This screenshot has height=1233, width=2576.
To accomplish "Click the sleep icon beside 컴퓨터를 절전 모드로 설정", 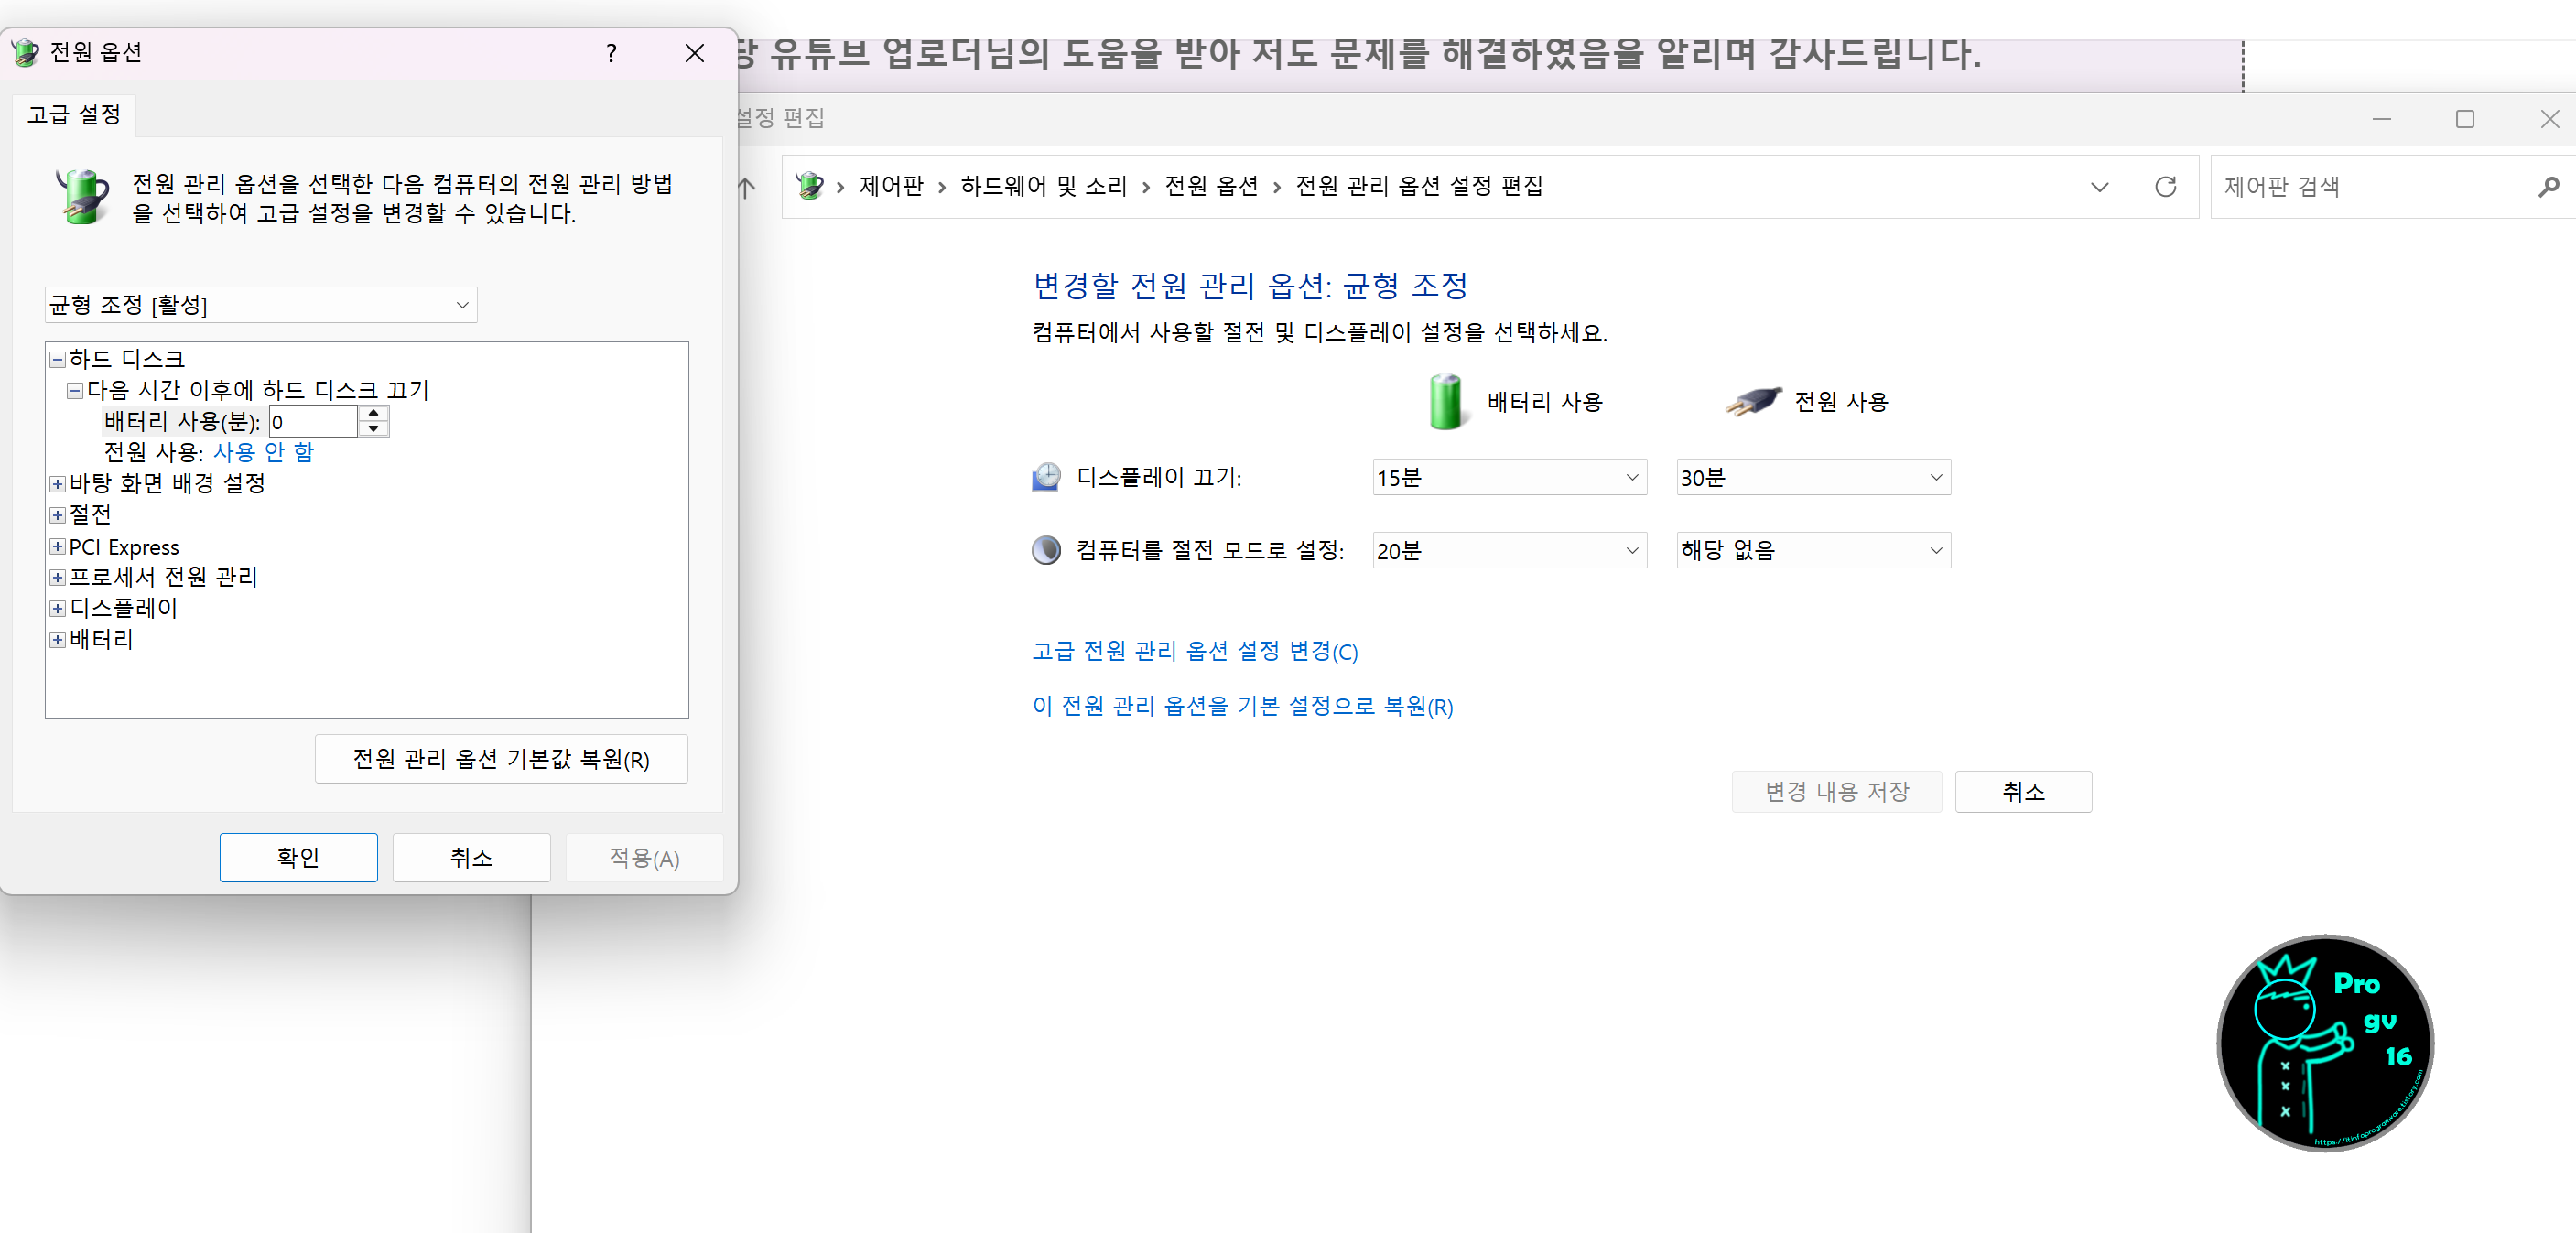I will (1045, 549).
